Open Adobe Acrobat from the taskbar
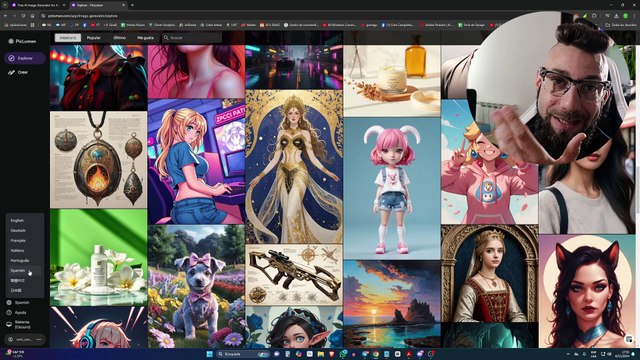The image size is (640, 360). click(x=409, y=354)
